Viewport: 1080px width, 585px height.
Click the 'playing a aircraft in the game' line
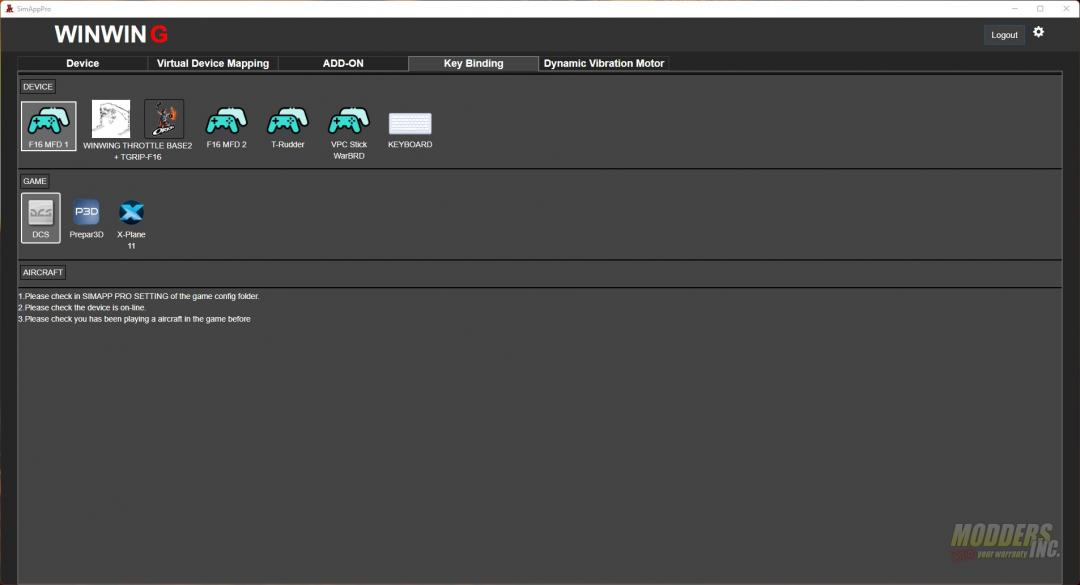(x=134, y=319)
